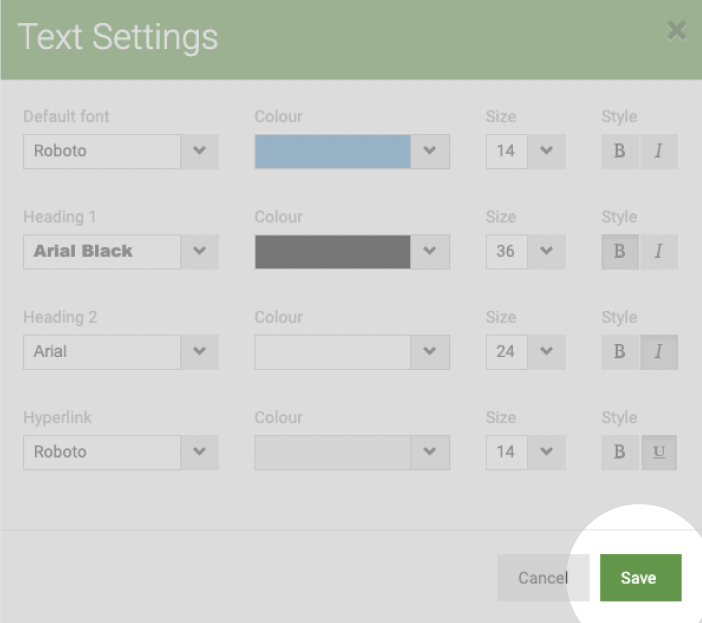
Task: Save the text settings
Action: click(641, 578)
